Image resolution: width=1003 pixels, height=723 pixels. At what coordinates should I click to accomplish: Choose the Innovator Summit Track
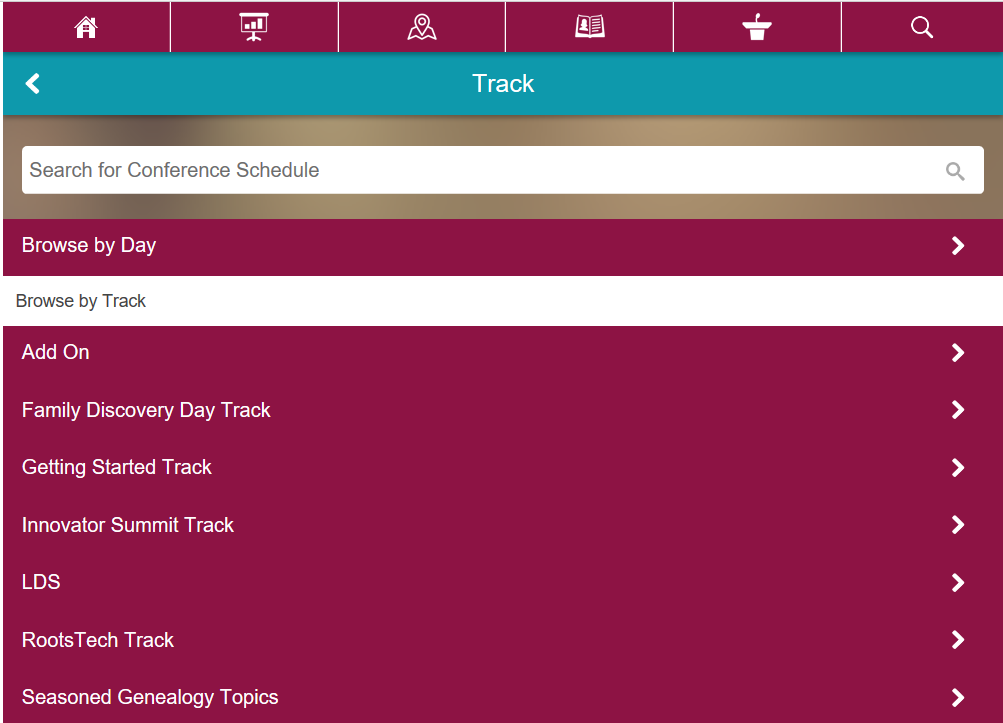pyautogui.click(x=503, y=525)
